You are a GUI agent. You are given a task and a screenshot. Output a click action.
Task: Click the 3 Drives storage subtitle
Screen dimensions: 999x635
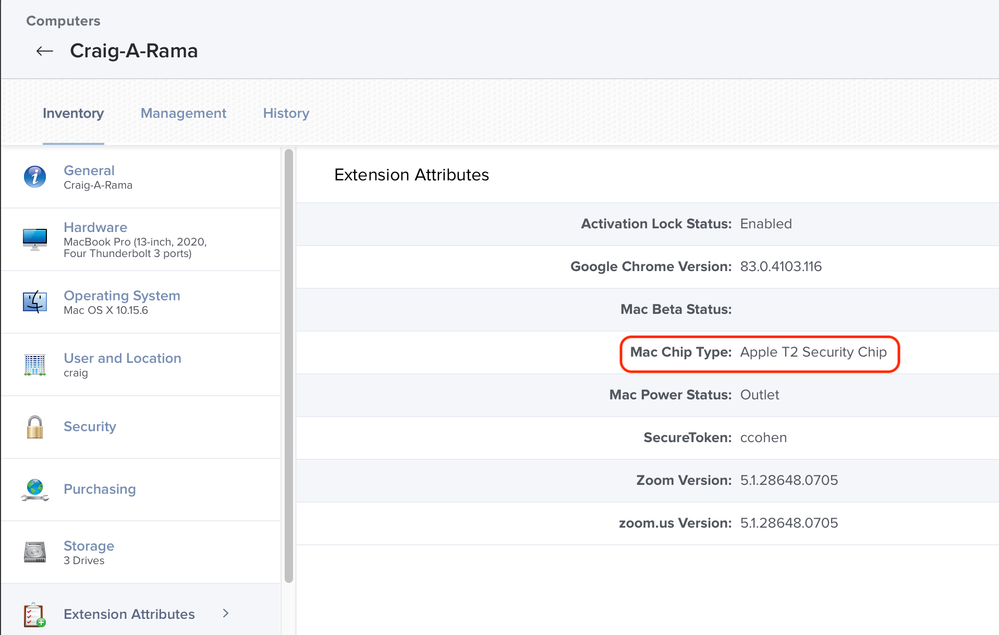pos(84,560)
